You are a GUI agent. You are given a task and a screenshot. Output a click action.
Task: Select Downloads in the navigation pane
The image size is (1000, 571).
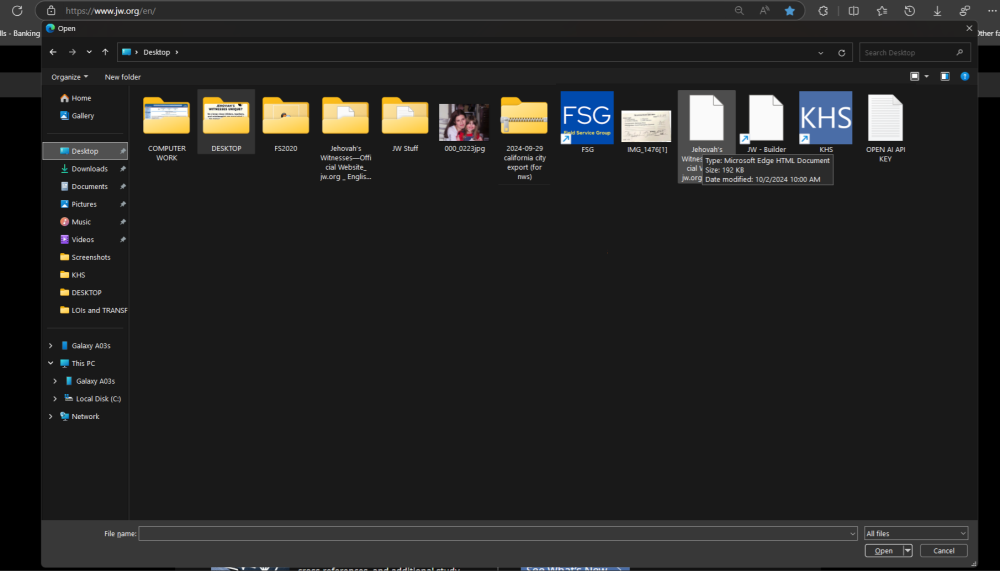(x=89, y=169)
